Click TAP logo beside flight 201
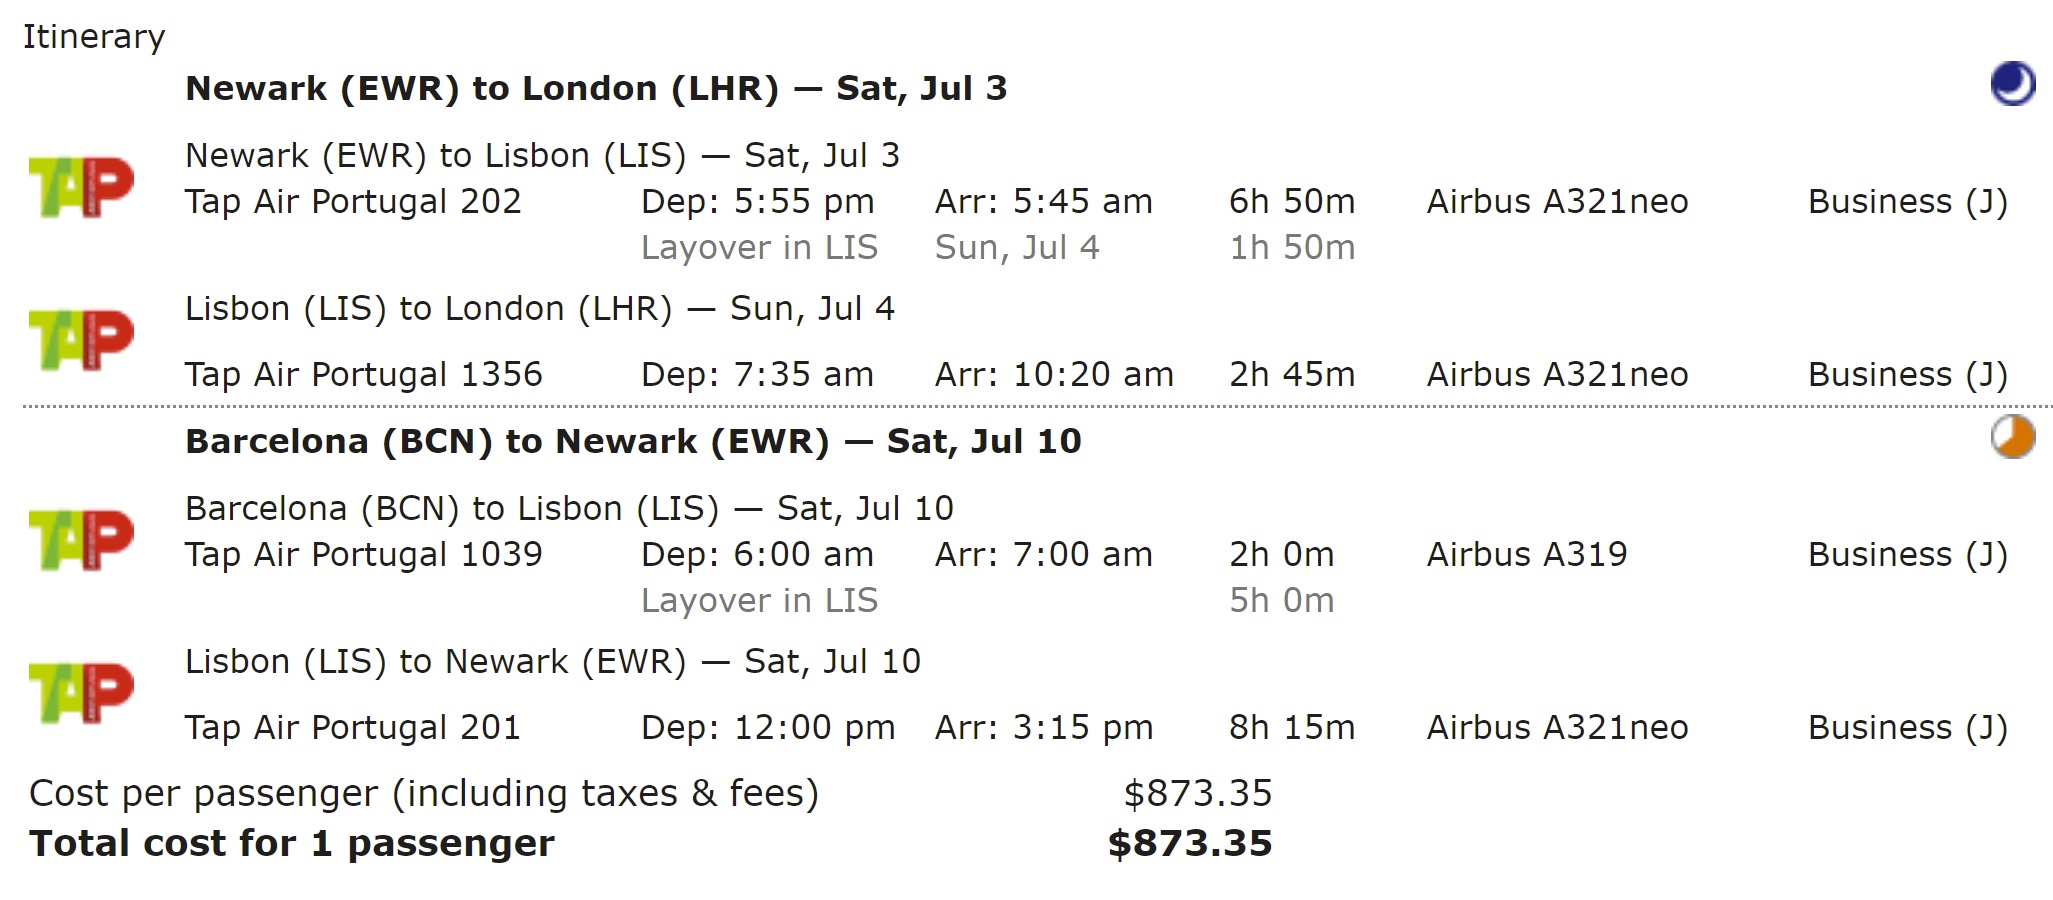This screenshot has width=2053, height=900. point(81,693)
